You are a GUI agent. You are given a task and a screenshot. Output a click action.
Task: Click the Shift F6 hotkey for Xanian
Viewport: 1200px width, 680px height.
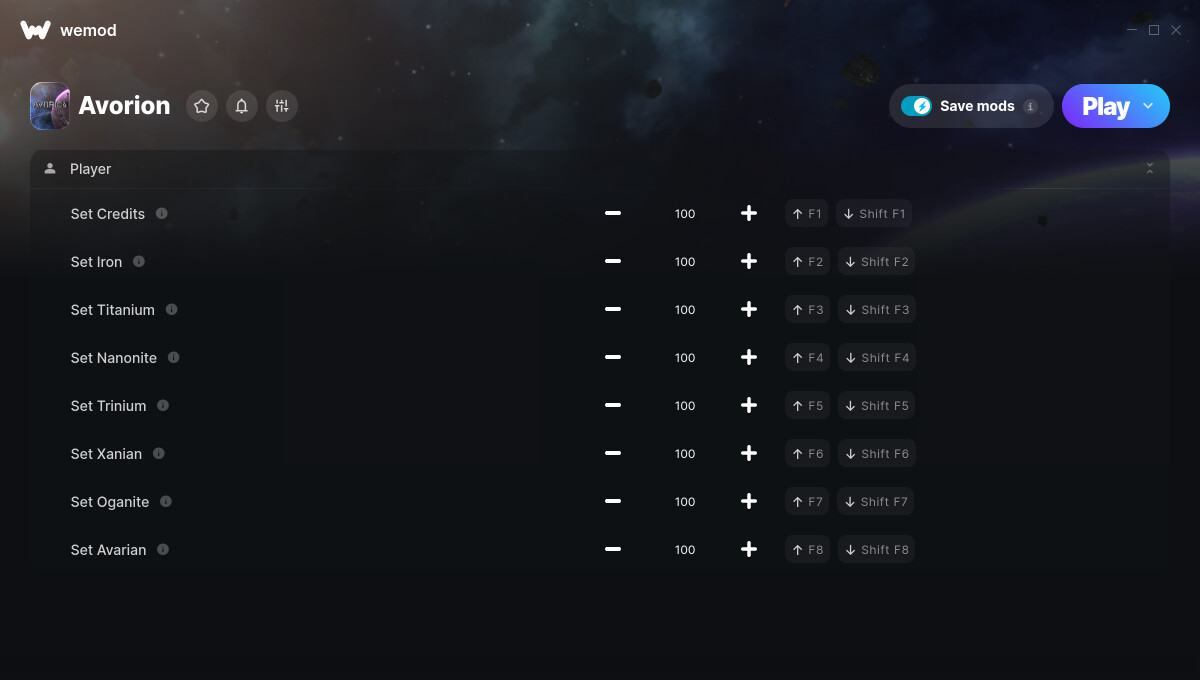tap(876, 453)
